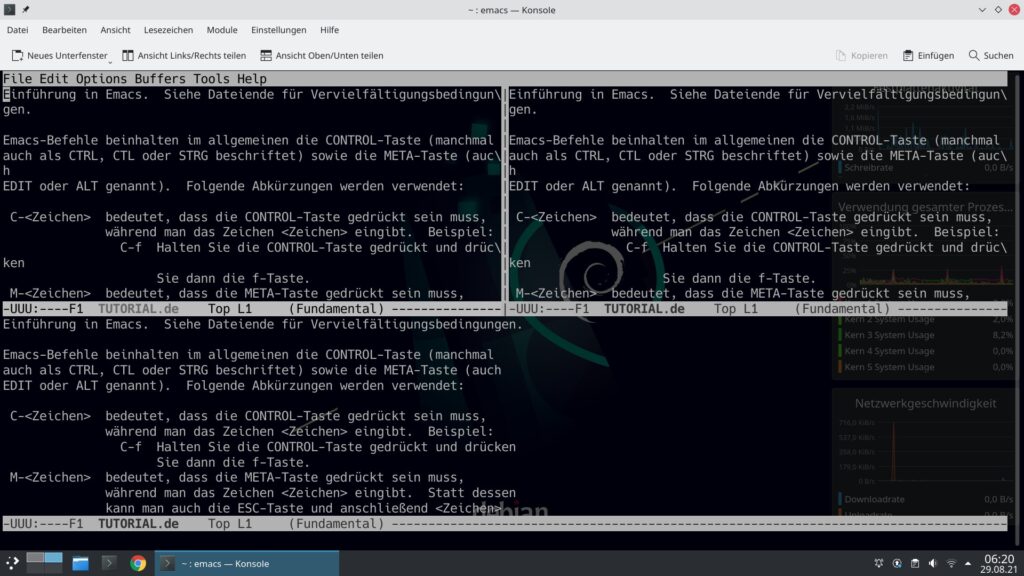Image resolution: width=1024 pixels, height=576 pixels.
Task: Open the application launcher in the taskbar
Action: 12,563
